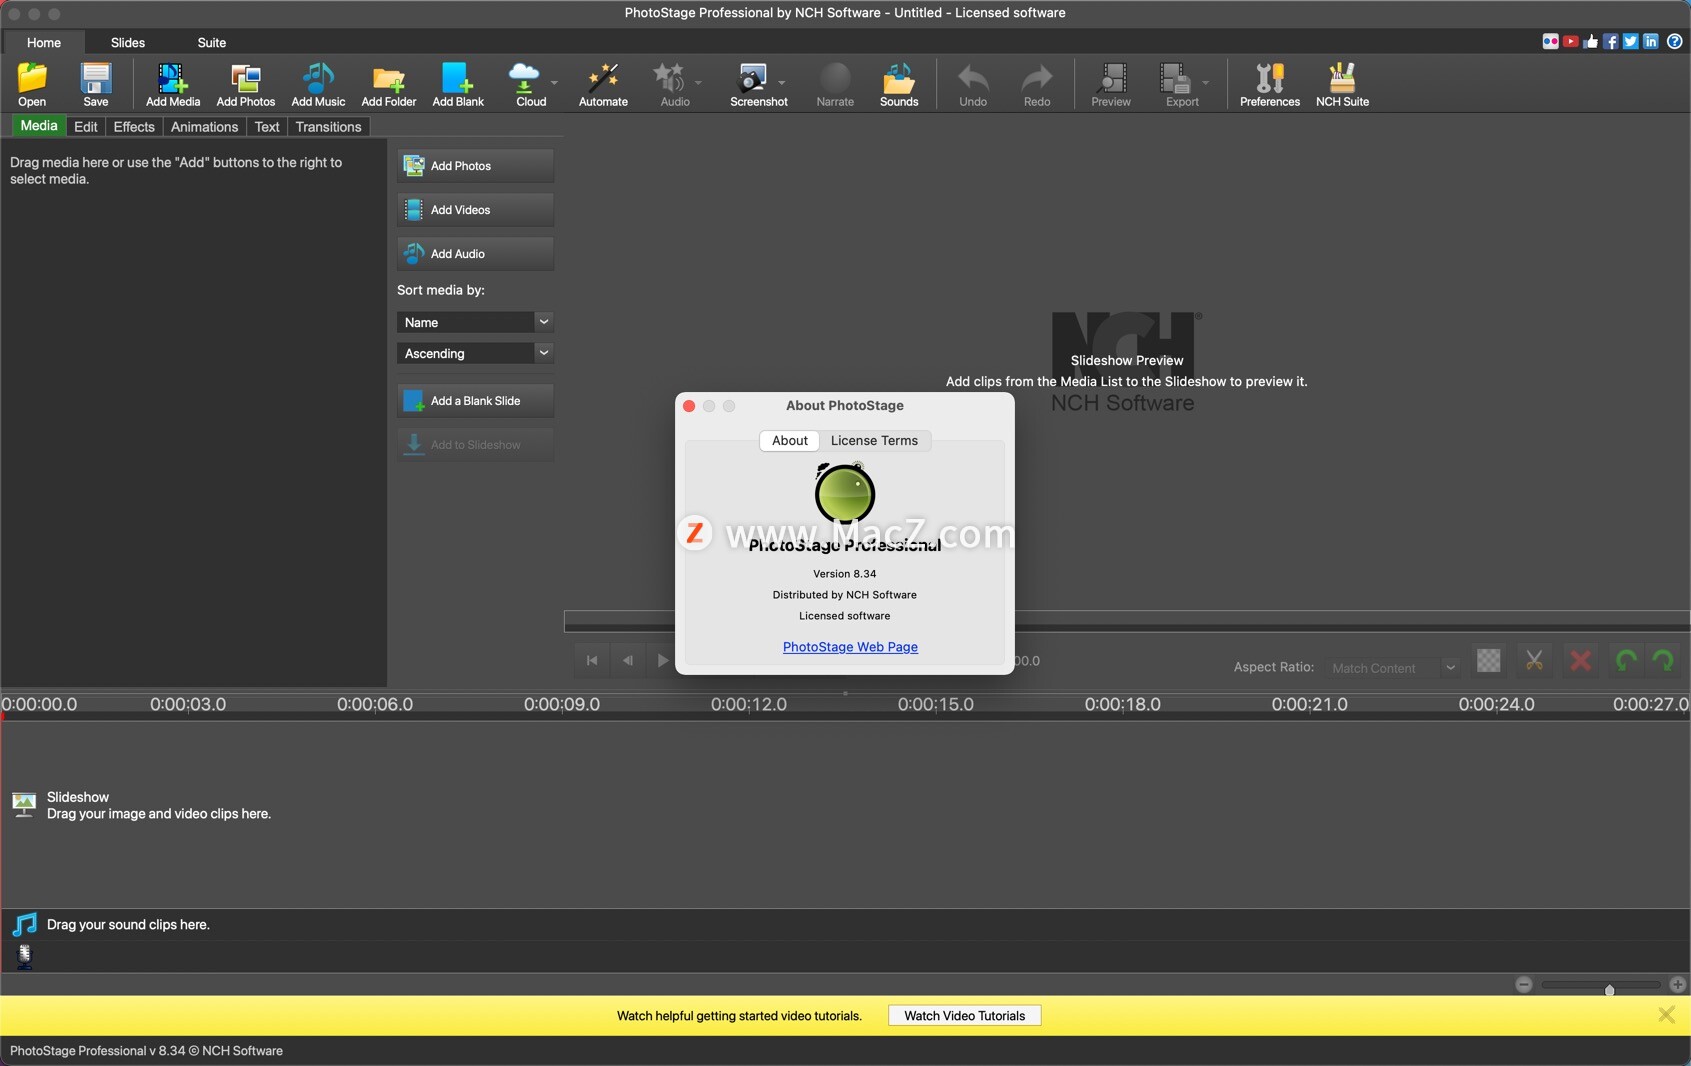Image resolution: width=1691 pixels, height=1066 pixels.
Task: Click the red X delete icon
Action: click(x=1581, y=661)
